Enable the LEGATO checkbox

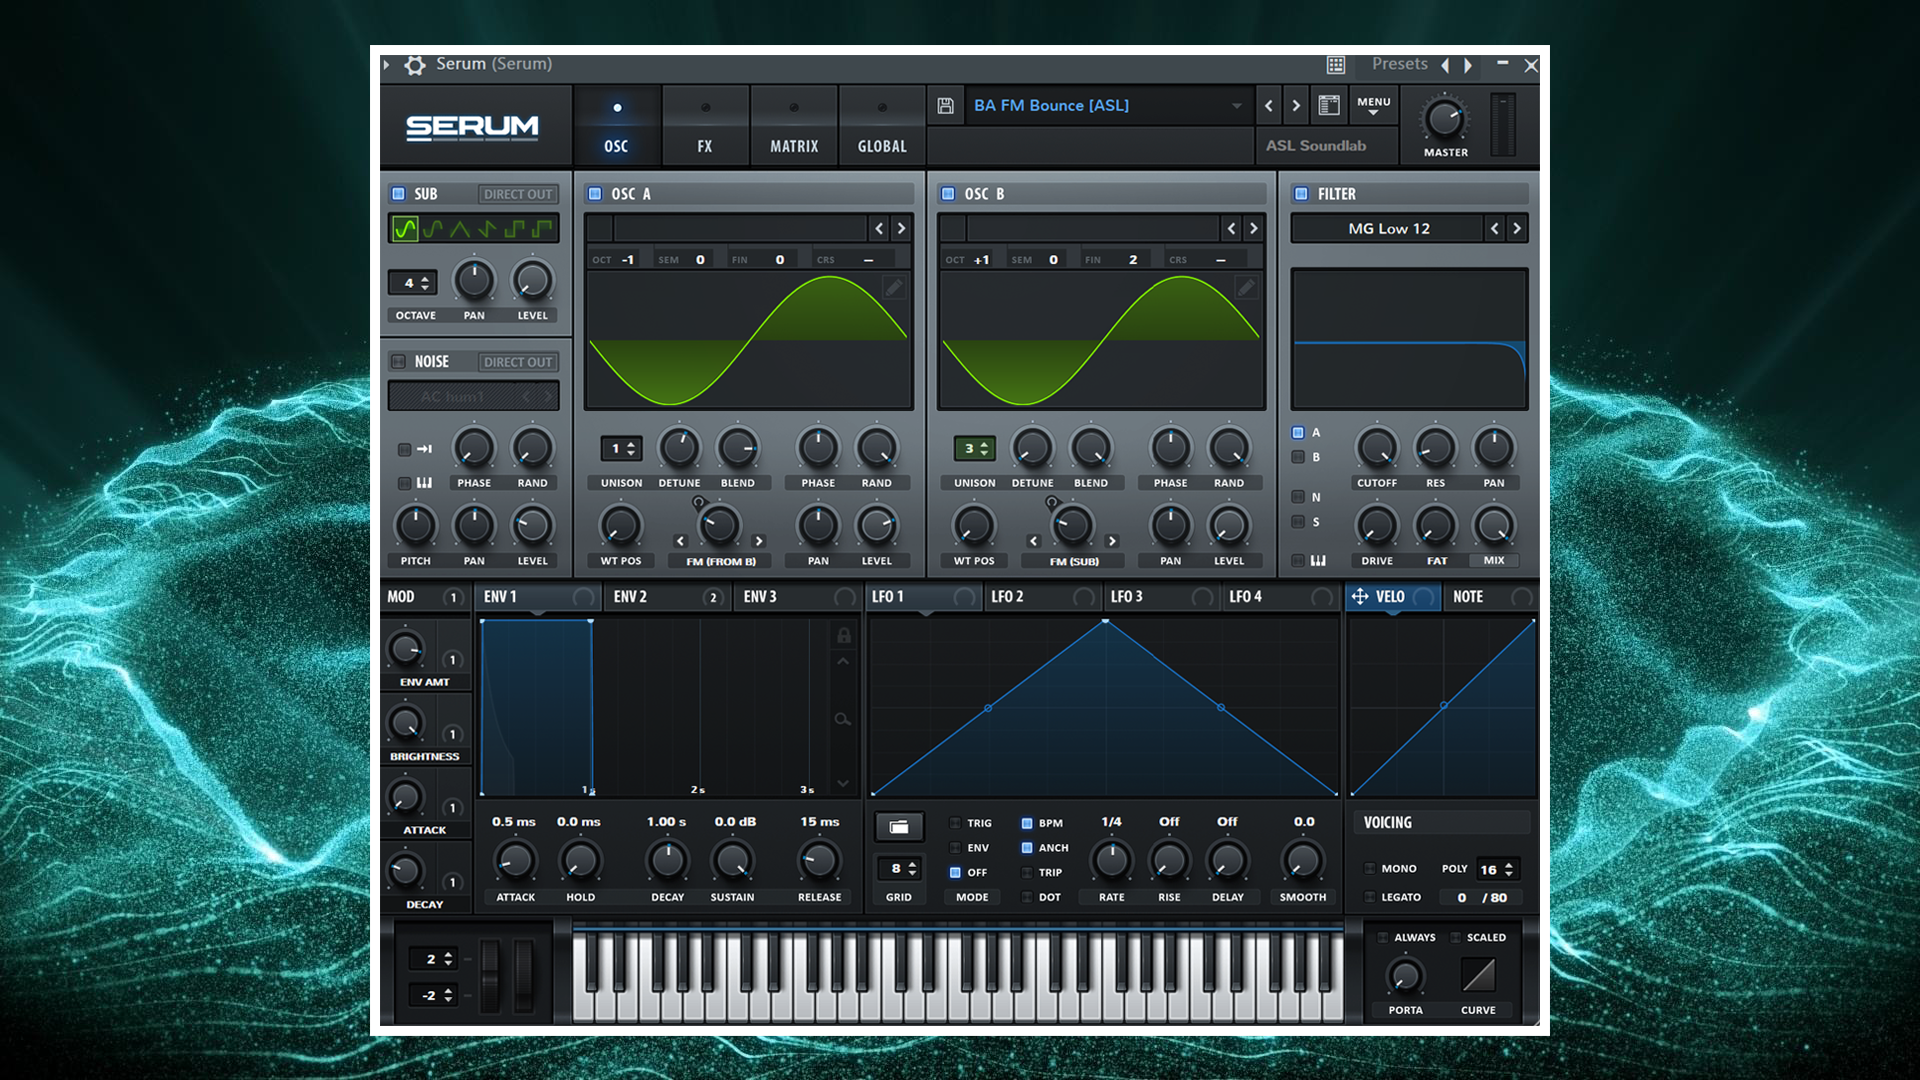tap(1370, 897)
